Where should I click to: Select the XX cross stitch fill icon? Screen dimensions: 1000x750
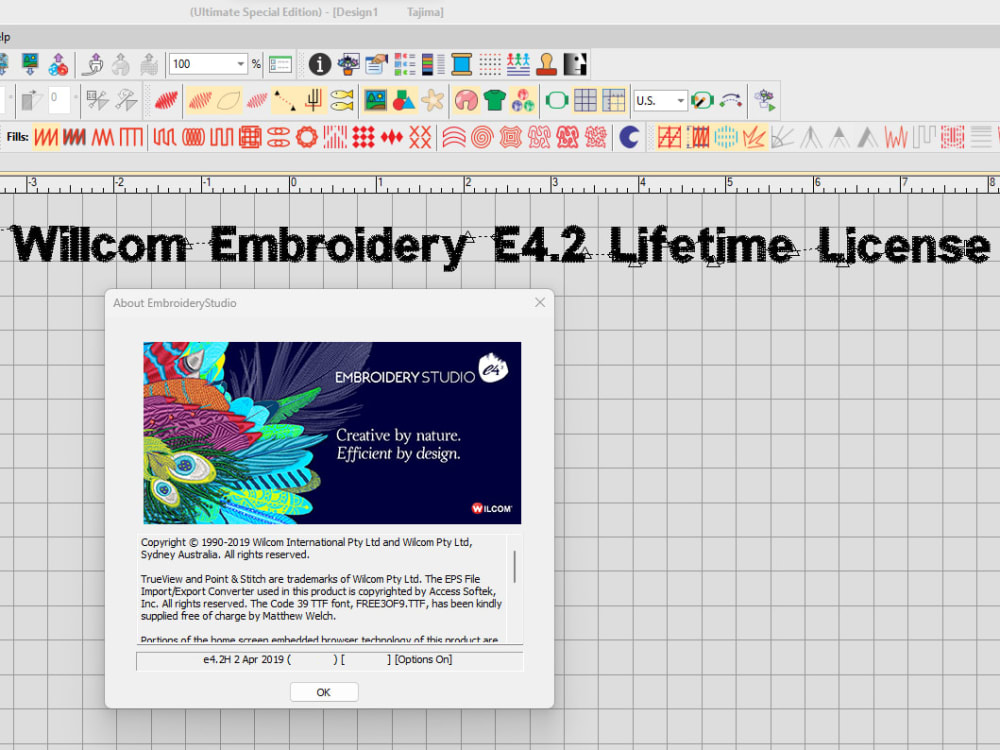(x=420, y=137)
